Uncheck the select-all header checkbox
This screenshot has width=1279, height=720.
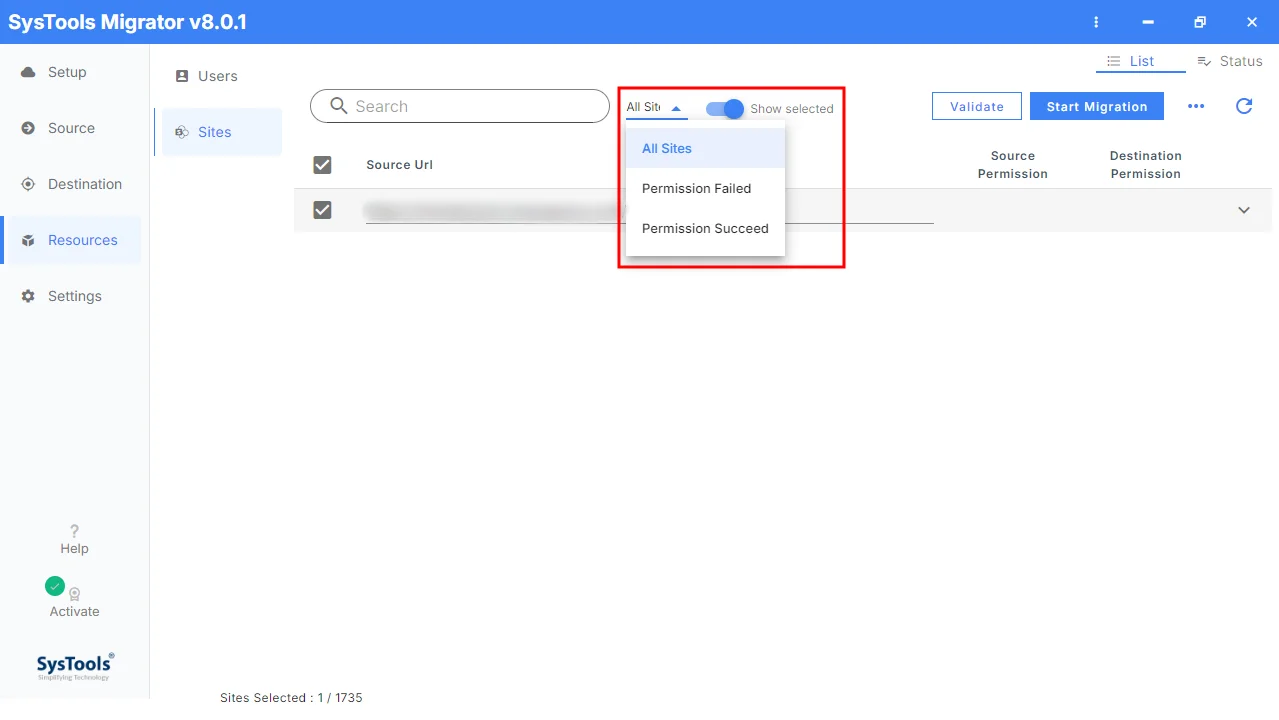click(322, 165)
